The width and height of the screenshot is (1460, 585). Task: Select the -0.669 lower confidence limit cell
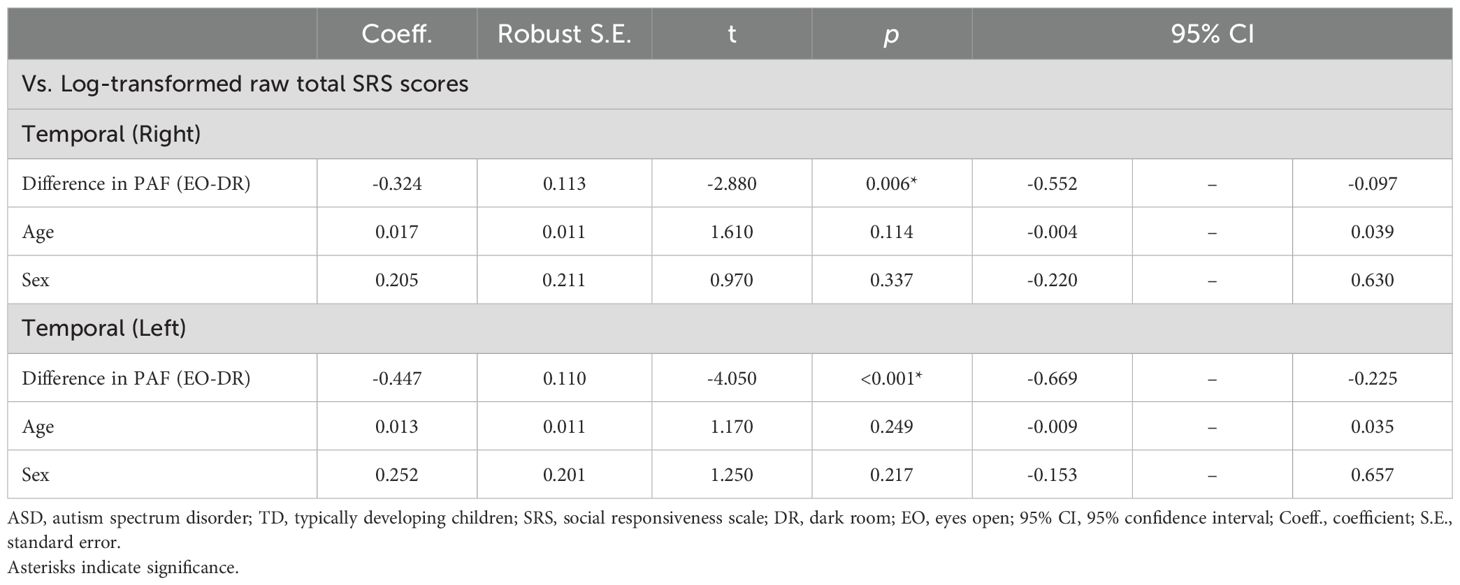pos(1051,378)
